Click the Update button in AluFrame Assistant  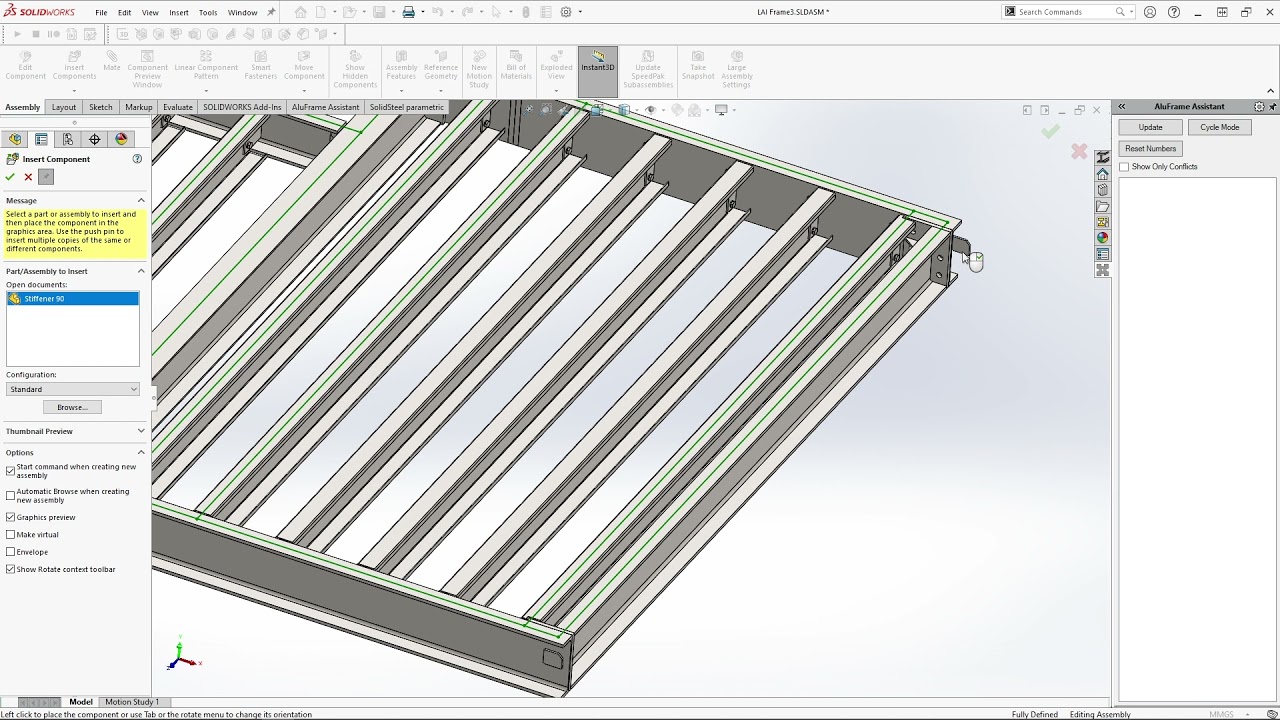tap(1150, 127)
